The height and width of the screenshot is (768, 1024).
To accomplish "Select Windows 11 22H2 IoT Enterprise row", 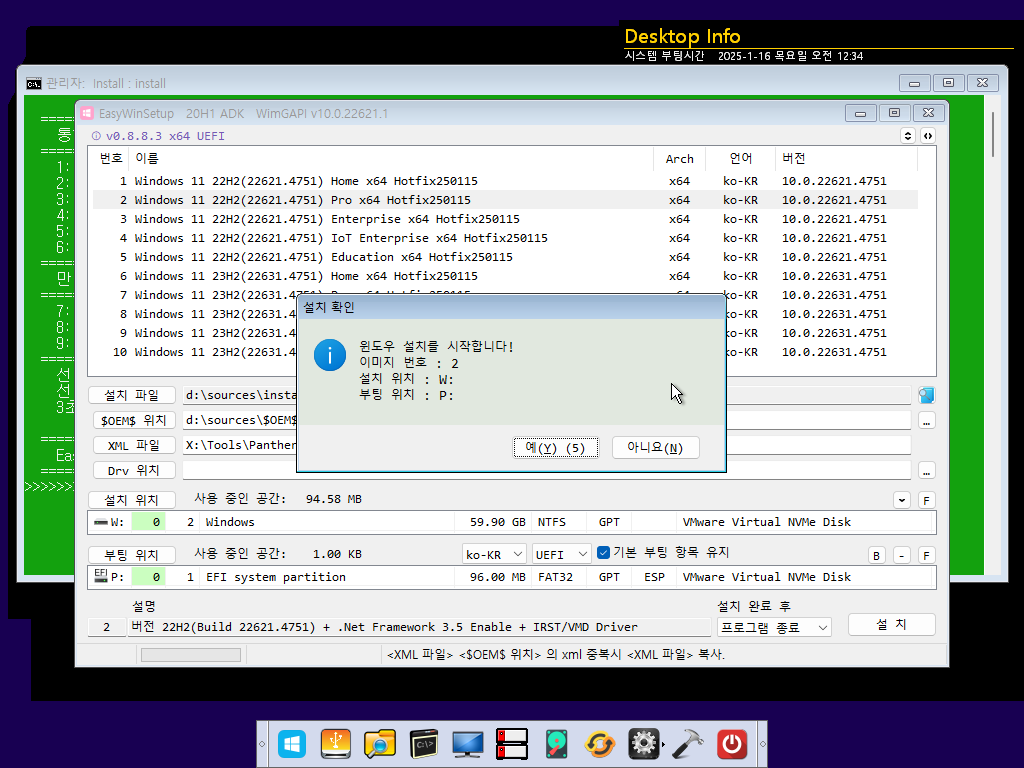I will [505, 238].
